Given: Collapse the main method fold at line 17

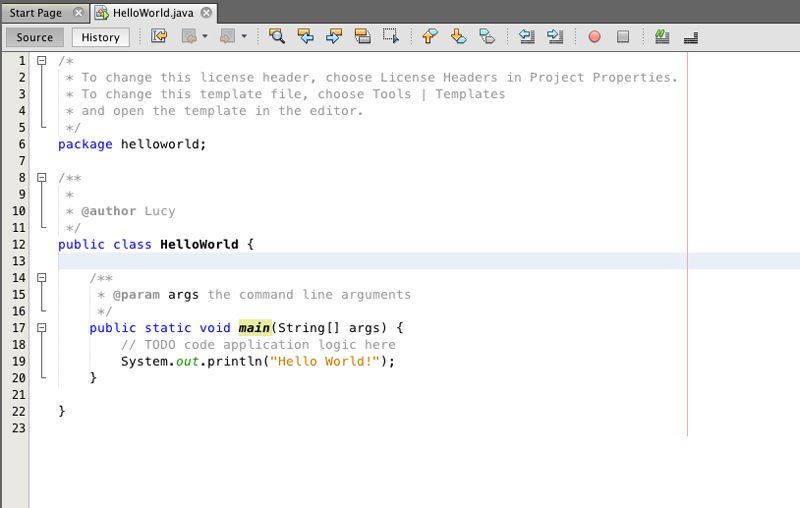Looking at the screenshot, I should (x=42, y=327).
